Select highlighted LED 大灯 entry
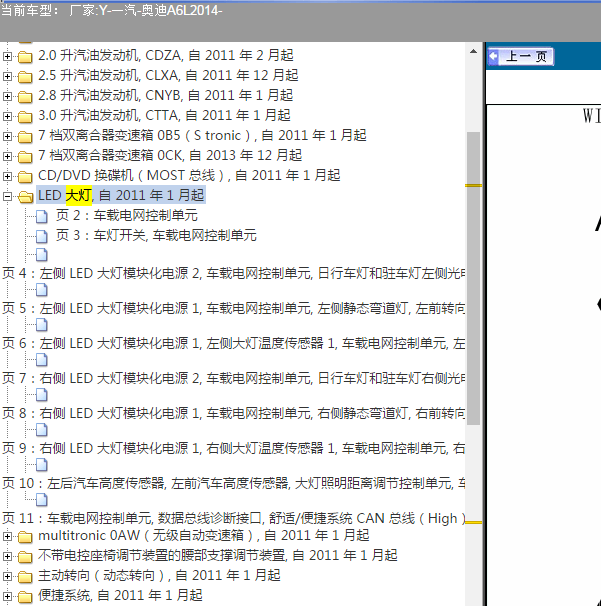The image size is (601, 606). click(121, 195)
